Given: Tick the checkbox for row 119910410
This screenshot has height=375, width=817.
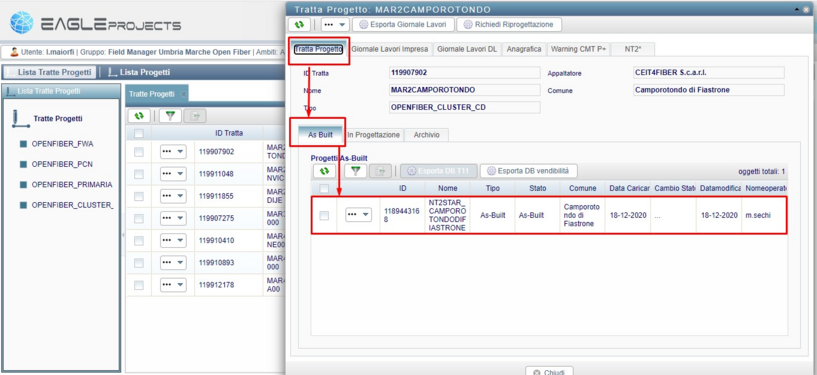Looking at the screenshot, I should tap(139, 241).
